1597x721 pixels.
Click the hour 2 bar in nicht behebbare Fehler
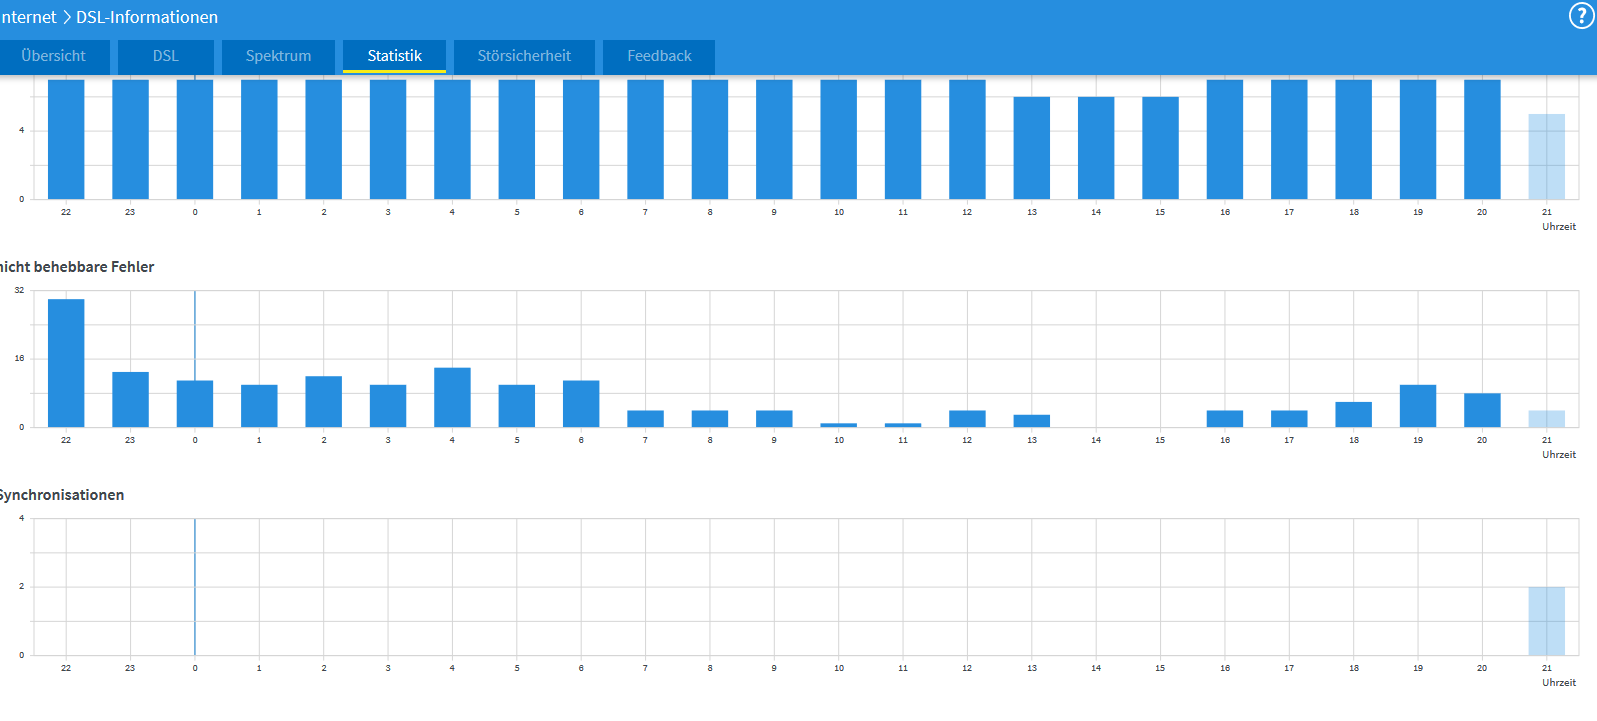pyautogui.click(x=323, y=401)
